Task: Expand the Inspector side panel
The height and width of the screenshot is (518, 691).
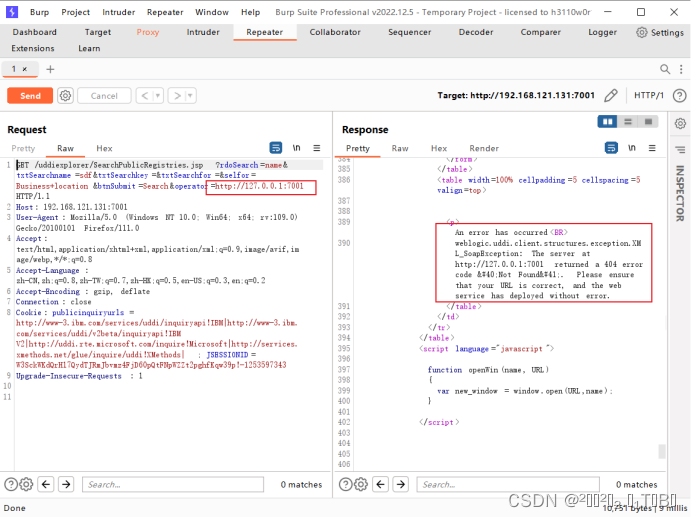Action: (680, 193)
